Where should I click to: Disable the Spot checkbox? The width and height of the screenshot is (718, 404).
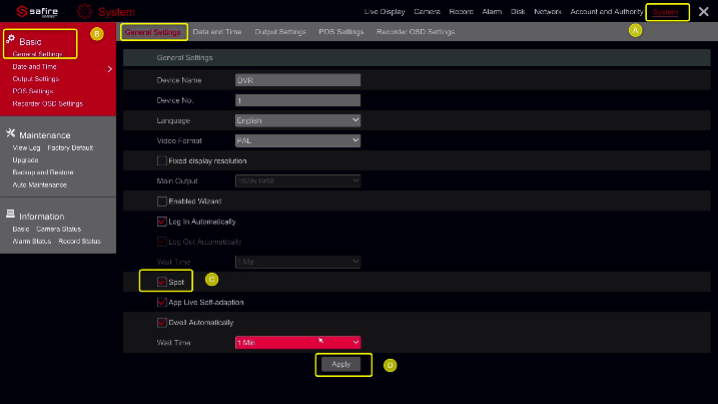tap(162, 282)
